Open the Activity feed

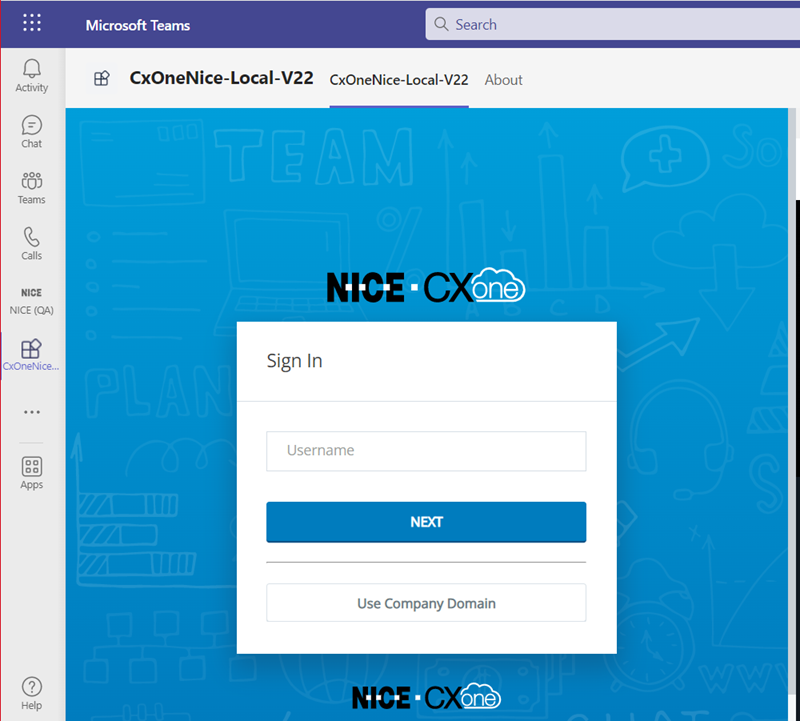point(32,76)
